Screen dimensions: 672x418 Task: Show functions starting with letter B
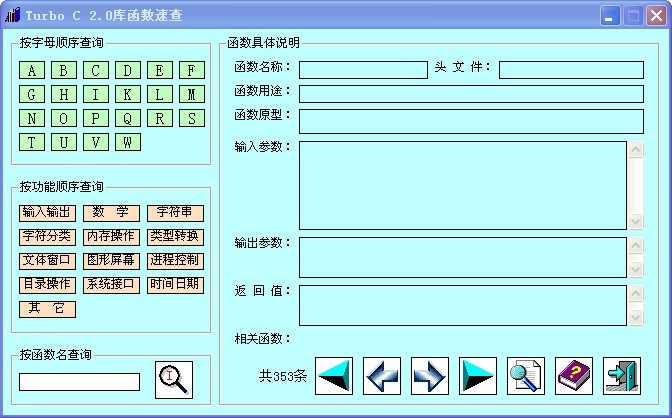tap(64, 70)
